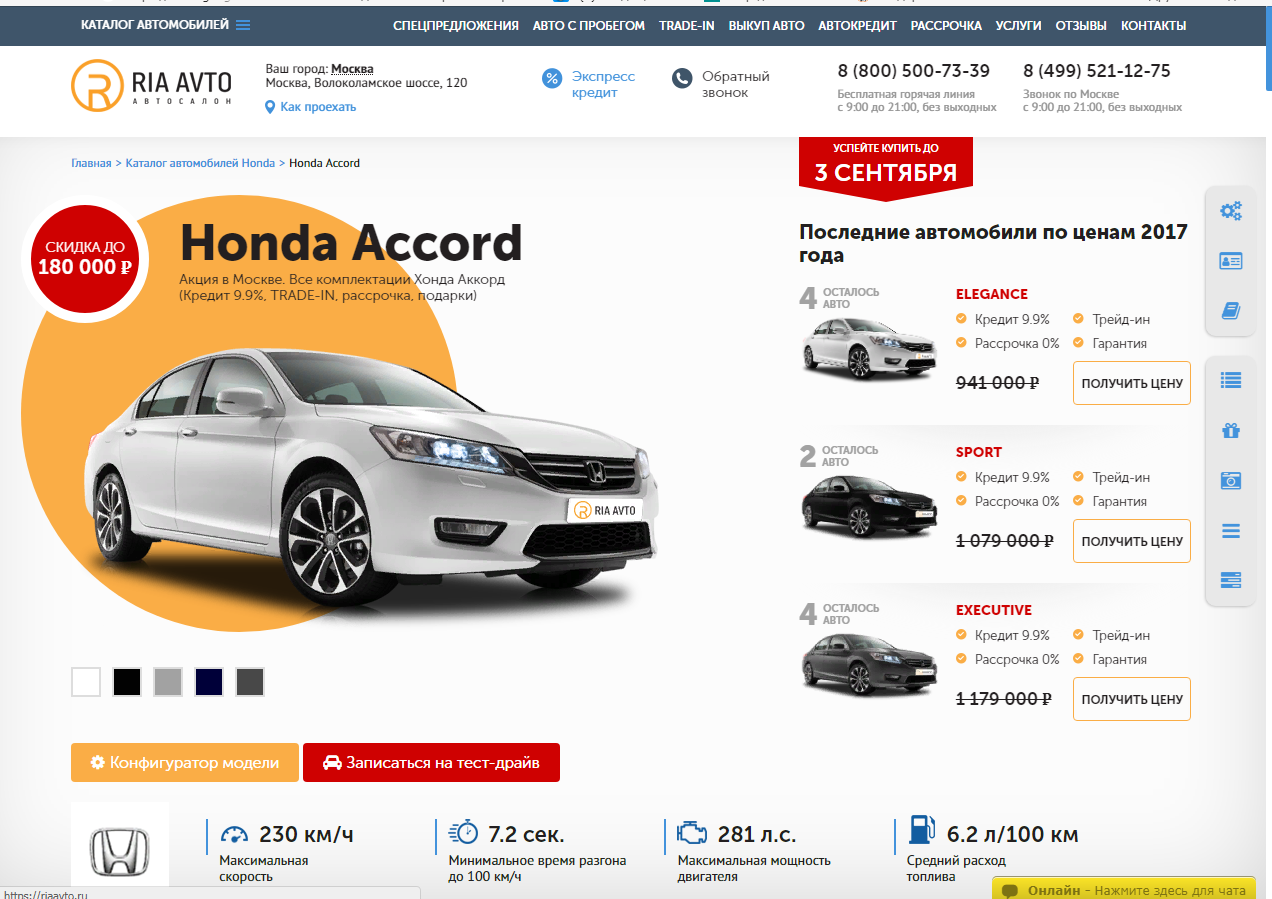Open Автокредит menu item
Image resolution: width=1272 pixels, height=899 pixels.
pyautogui.click(x=857, y=26)
